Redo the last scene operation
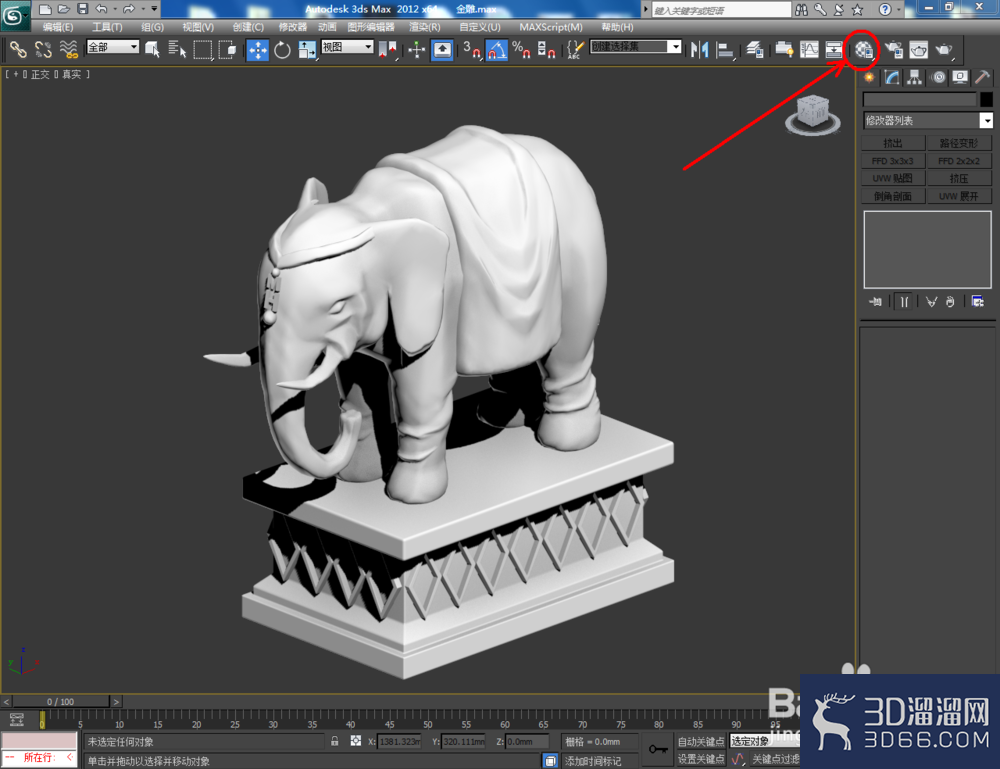 [128, 9]
